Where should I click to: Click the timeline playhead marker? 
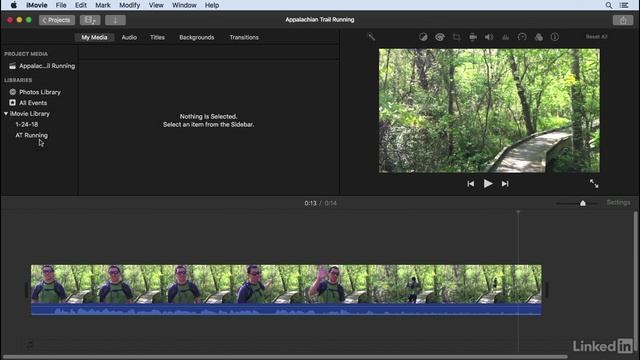coord(518,212)
